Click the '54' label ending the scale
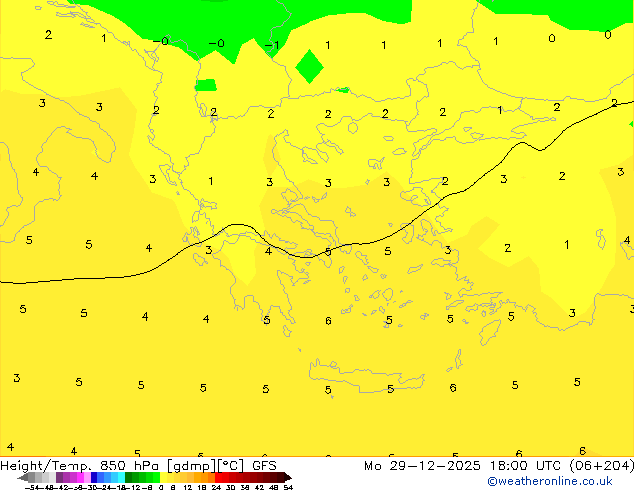This screenshot has height=490, width=634. (288, 488)
